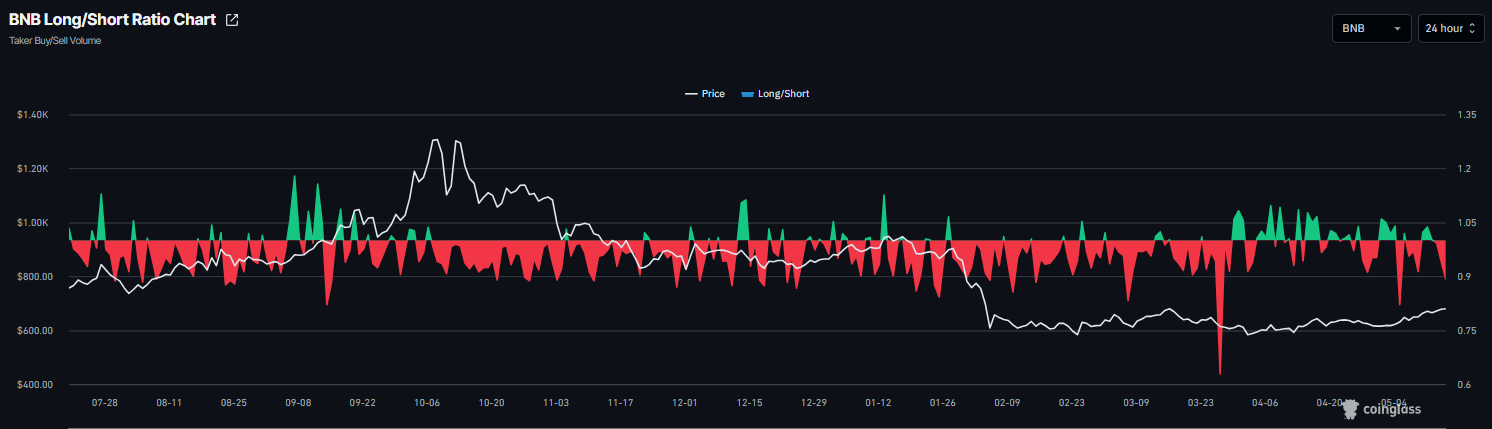The width and height of the screenshot is (1492, 429).
Task: Click the 1.35 right axis label
Action: [x=1467, y=116]
